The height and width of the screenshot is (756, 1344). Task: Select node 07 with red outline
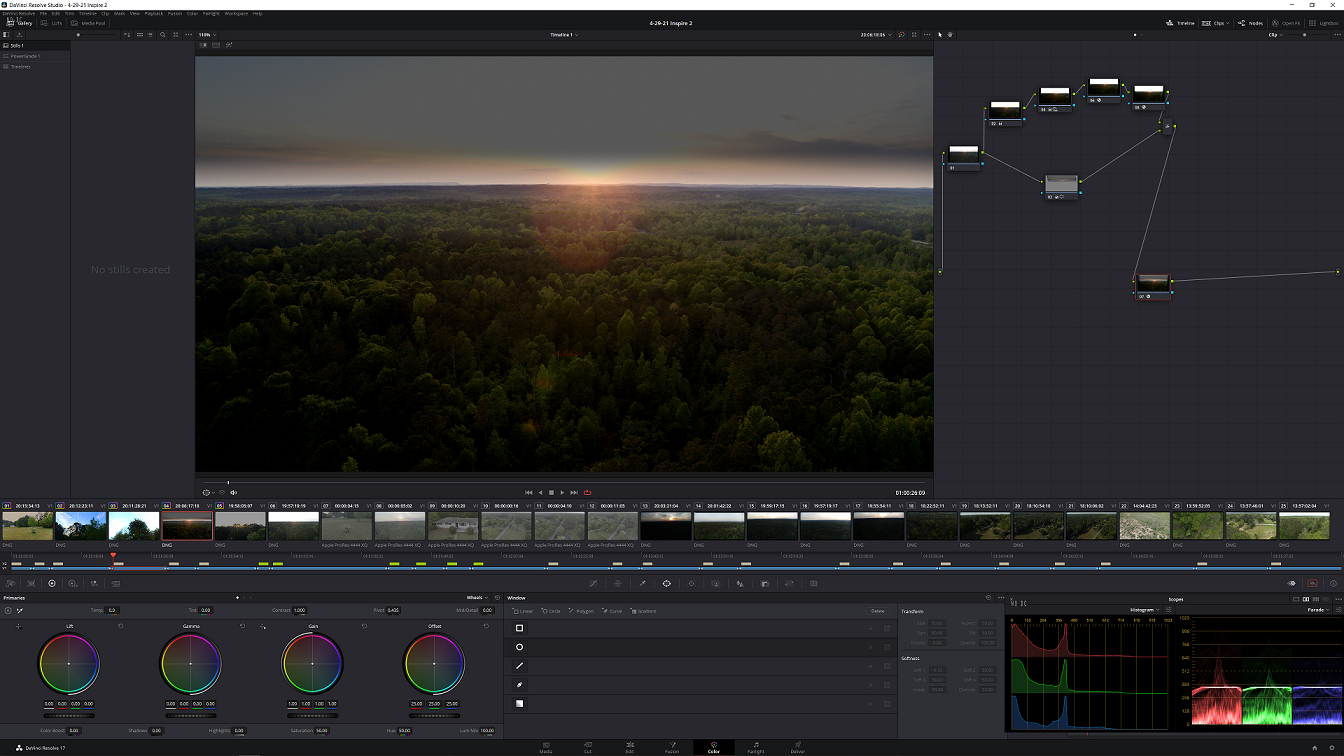coord(1153,287)
